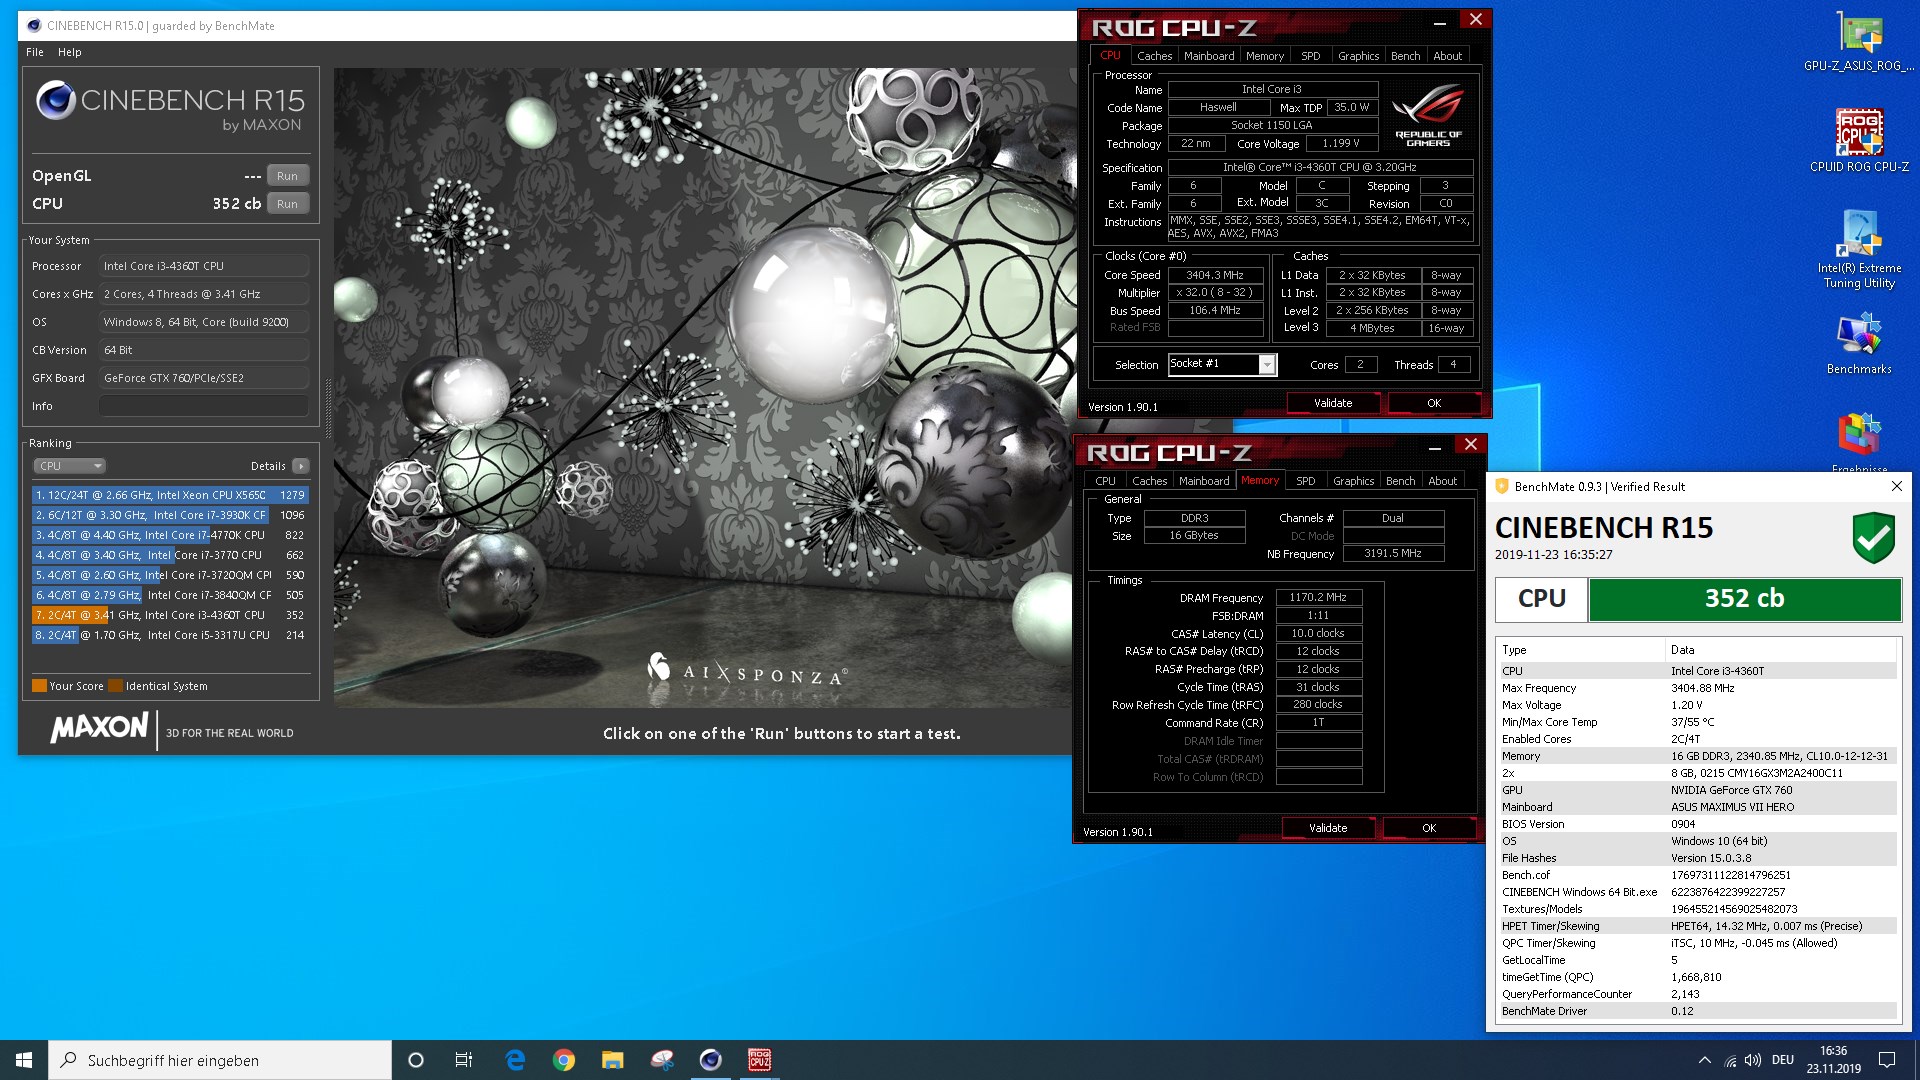1920x1080 pixels.
Task: Click Validate in Memory CPU-Z window
Action: click(x=1328, y=828)
